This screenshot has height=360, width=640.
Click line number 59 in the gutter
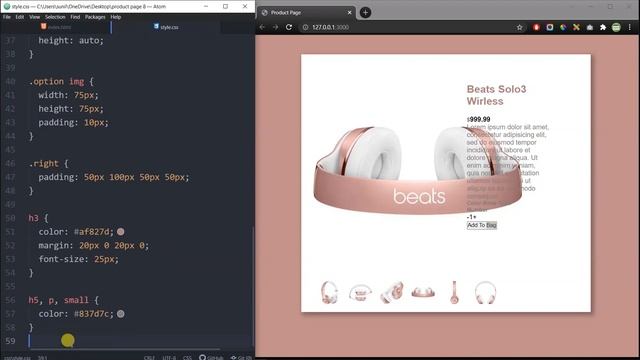point(10,341)
